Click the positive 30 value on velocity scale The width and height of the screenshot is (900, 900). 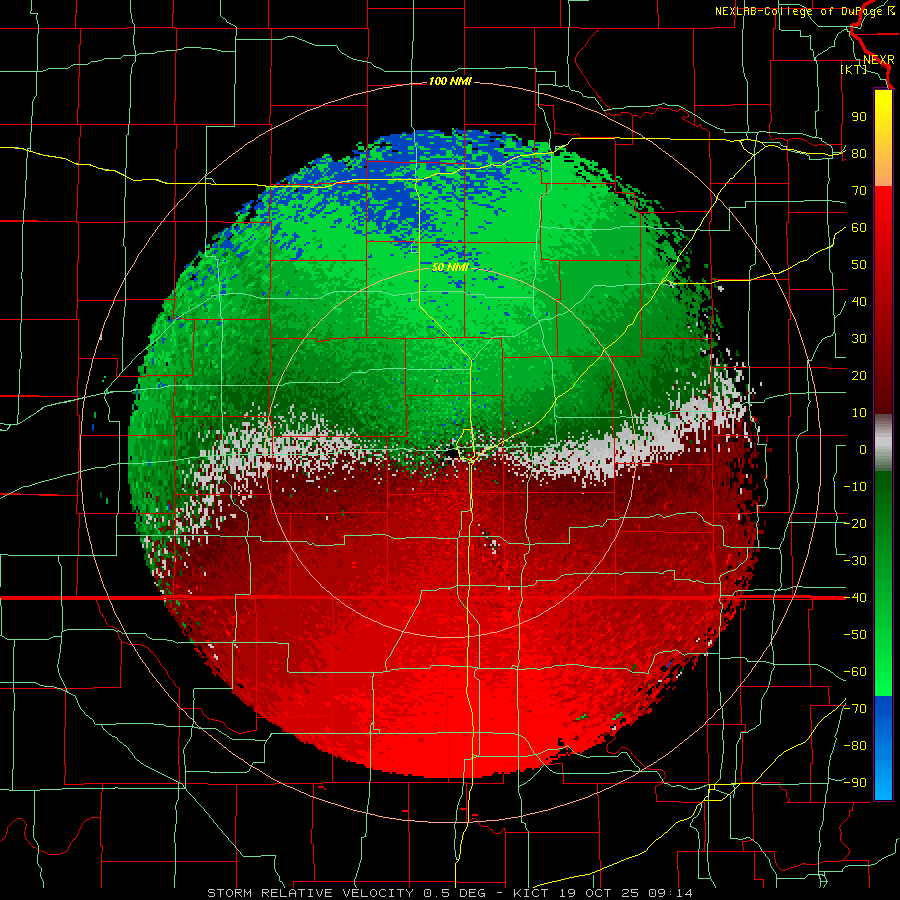859,339
